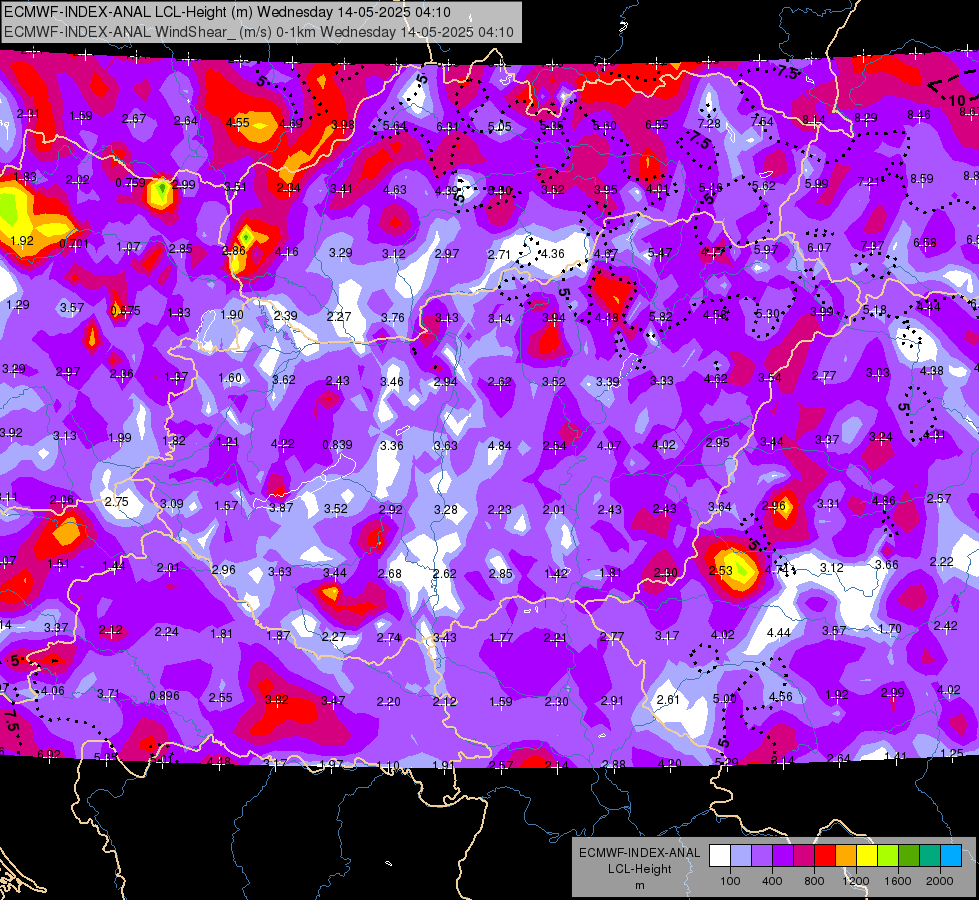Click the wind shear value 2.75
Screen dimensions: 979x900
pos(117,502)
